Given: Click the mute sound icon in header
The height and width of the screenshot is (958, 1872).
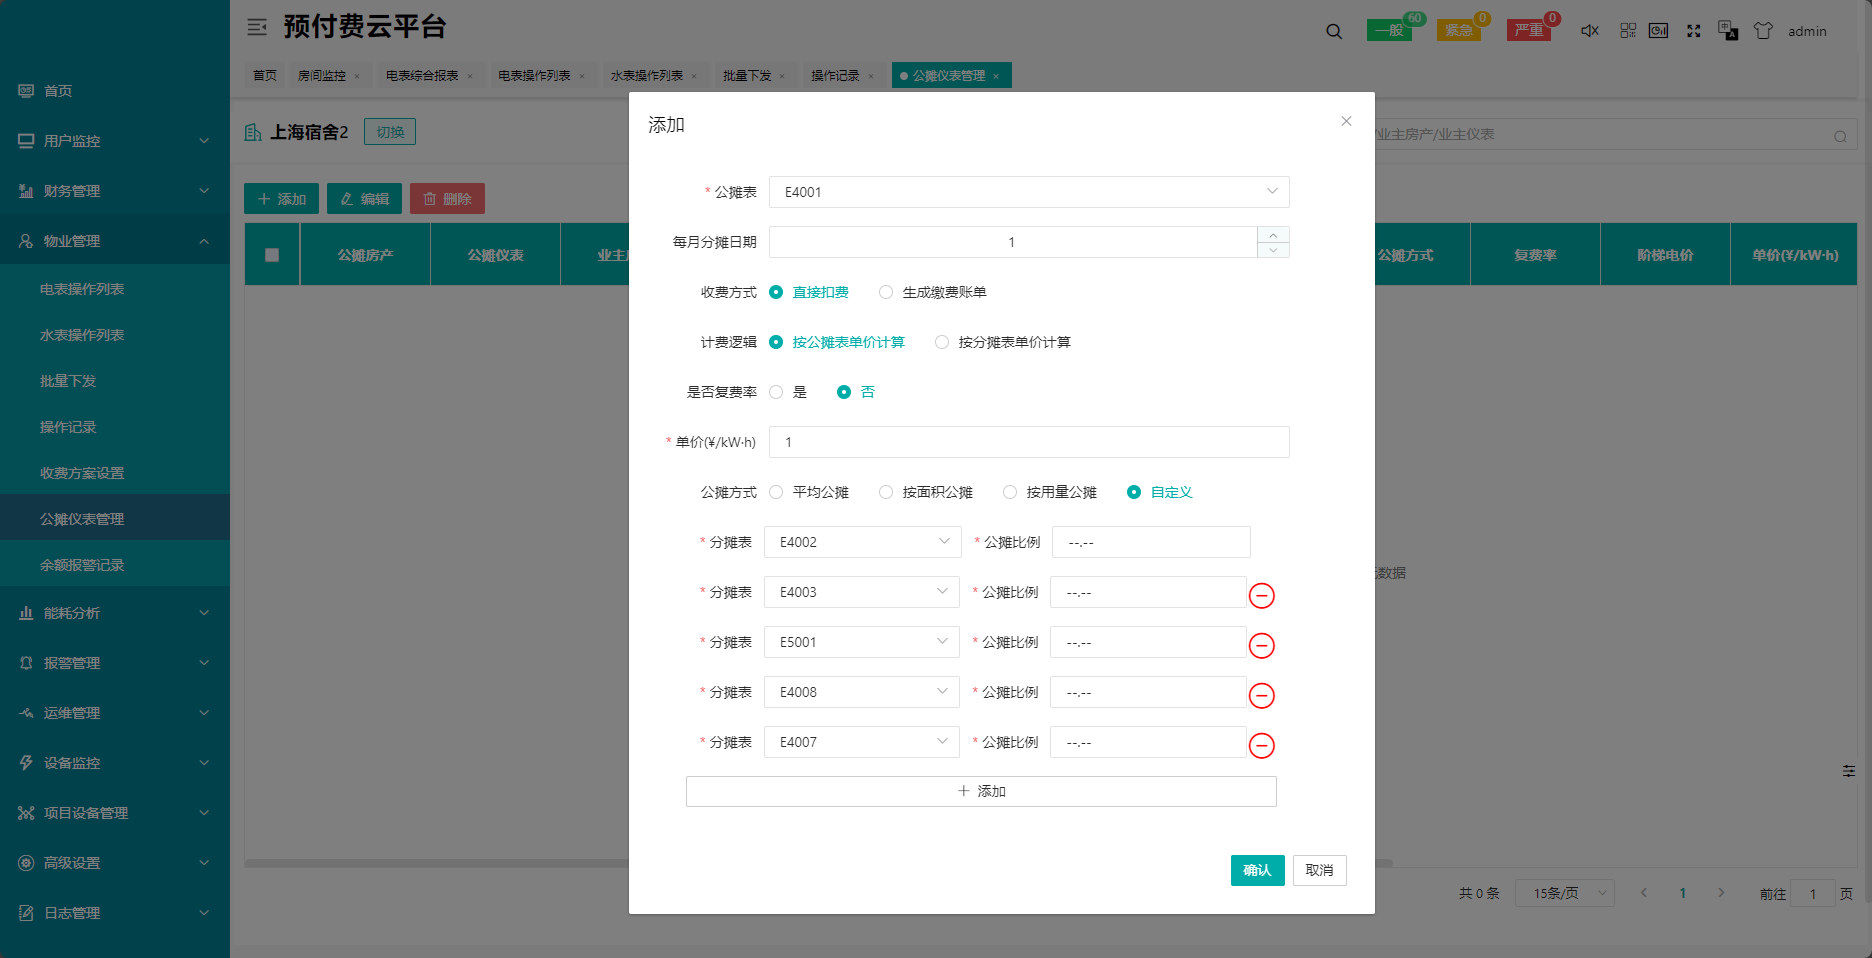Looking at the screenshot, I should (1589, 31).
